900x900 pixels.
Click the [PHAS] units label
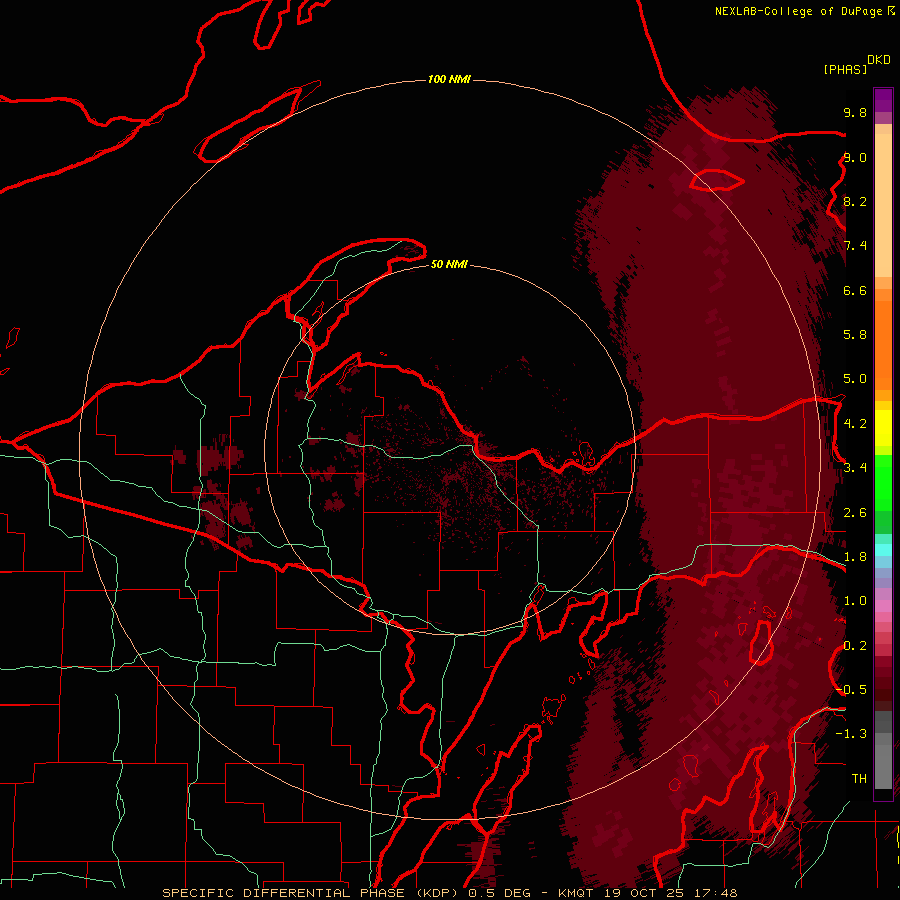pos(845,70)
